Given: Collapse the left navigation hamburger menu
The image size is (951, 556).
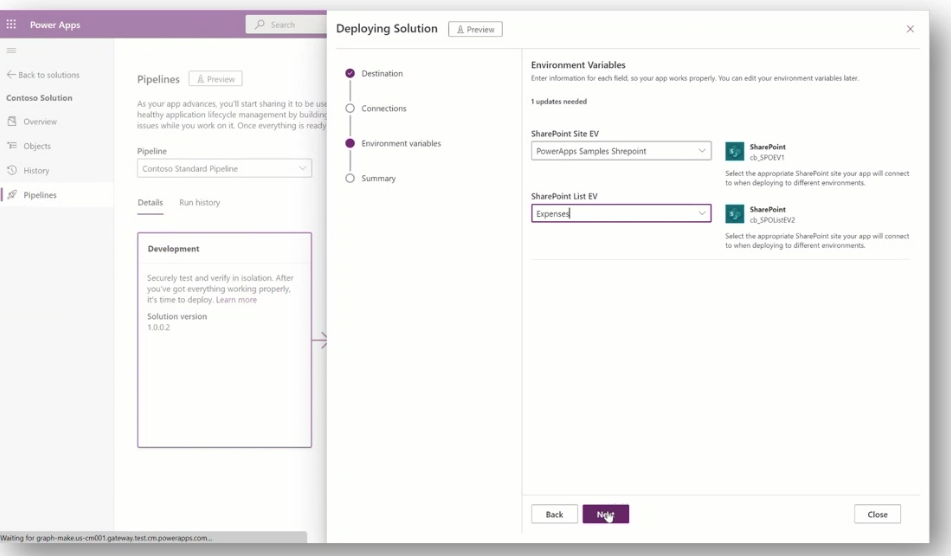Looking at the screenshot, I should tap(11, 50).
